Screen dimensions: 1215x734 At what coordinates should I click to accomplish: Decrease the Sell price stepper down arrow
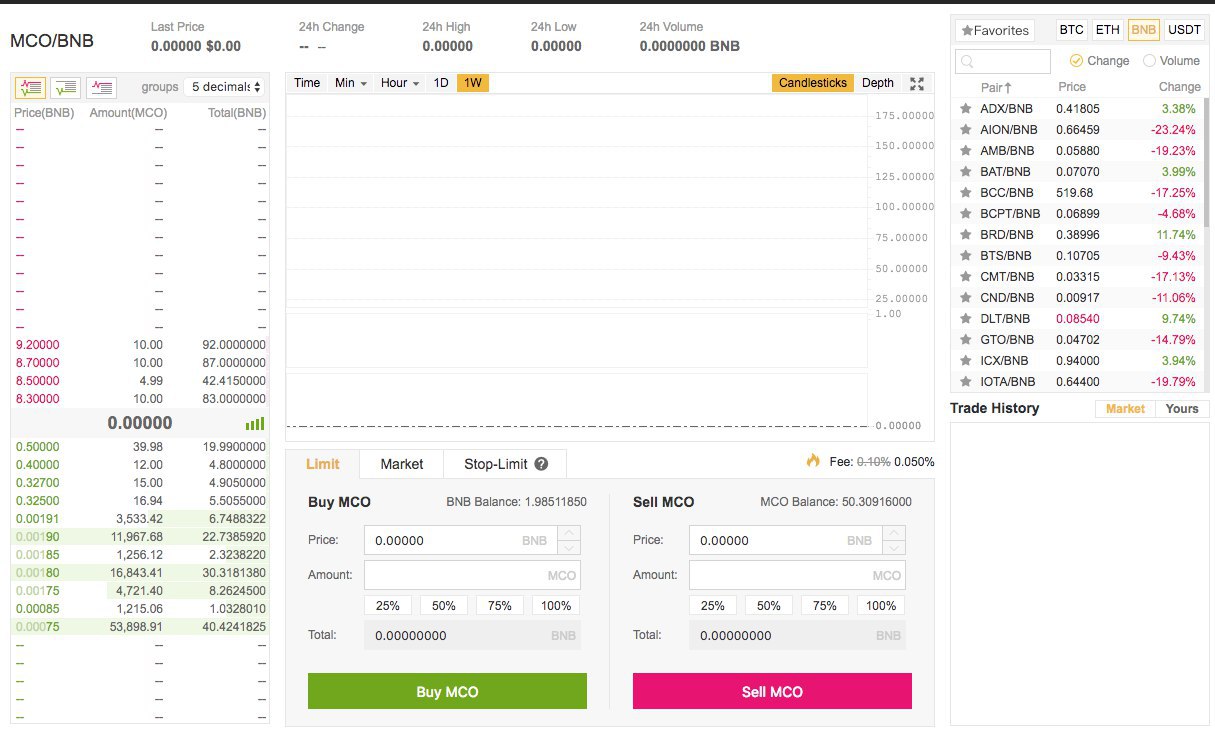[894, 547]
